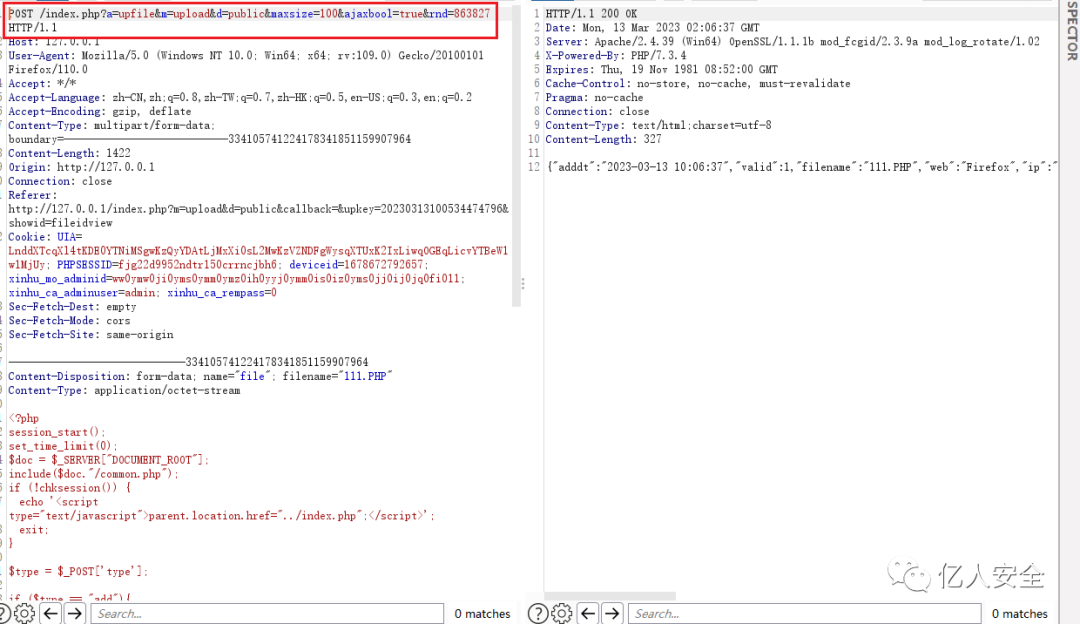Click the Sec-Fetch-Mode: cors header
The width and height of the screenshot is (1080, 624).
(69, 320)
